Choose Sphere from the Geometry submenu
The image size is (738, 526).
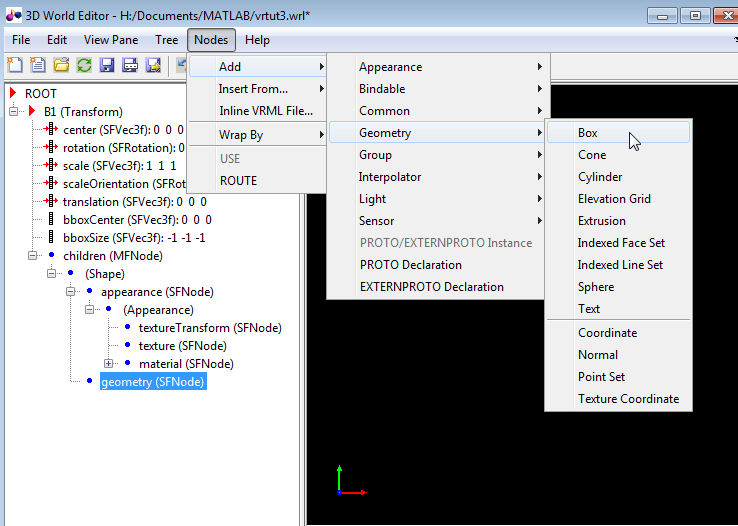(x=618, y=287)
